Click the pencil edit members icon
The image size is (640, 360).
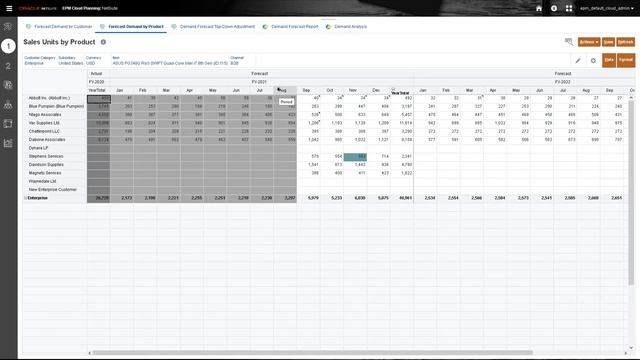pyautogui.click(x=578, y=60)
